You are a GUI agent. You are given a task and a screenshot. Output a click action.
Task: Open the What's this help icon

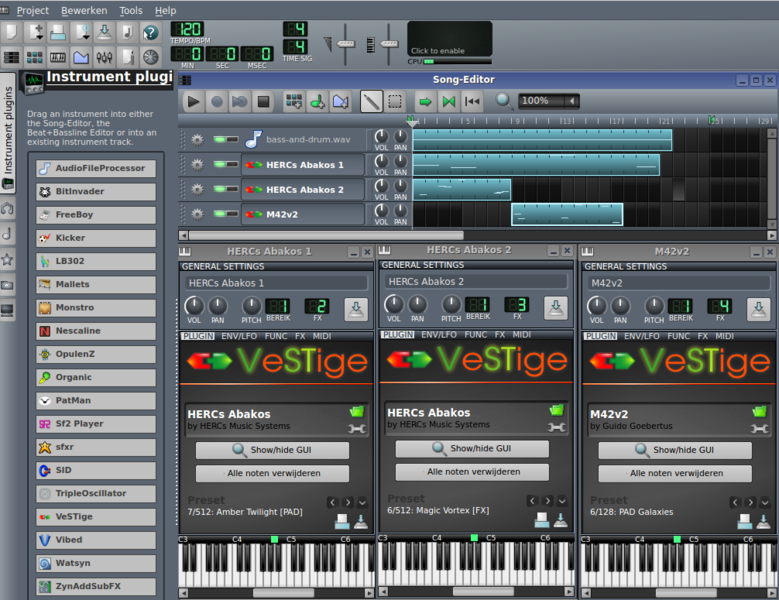tap(150, 32)
